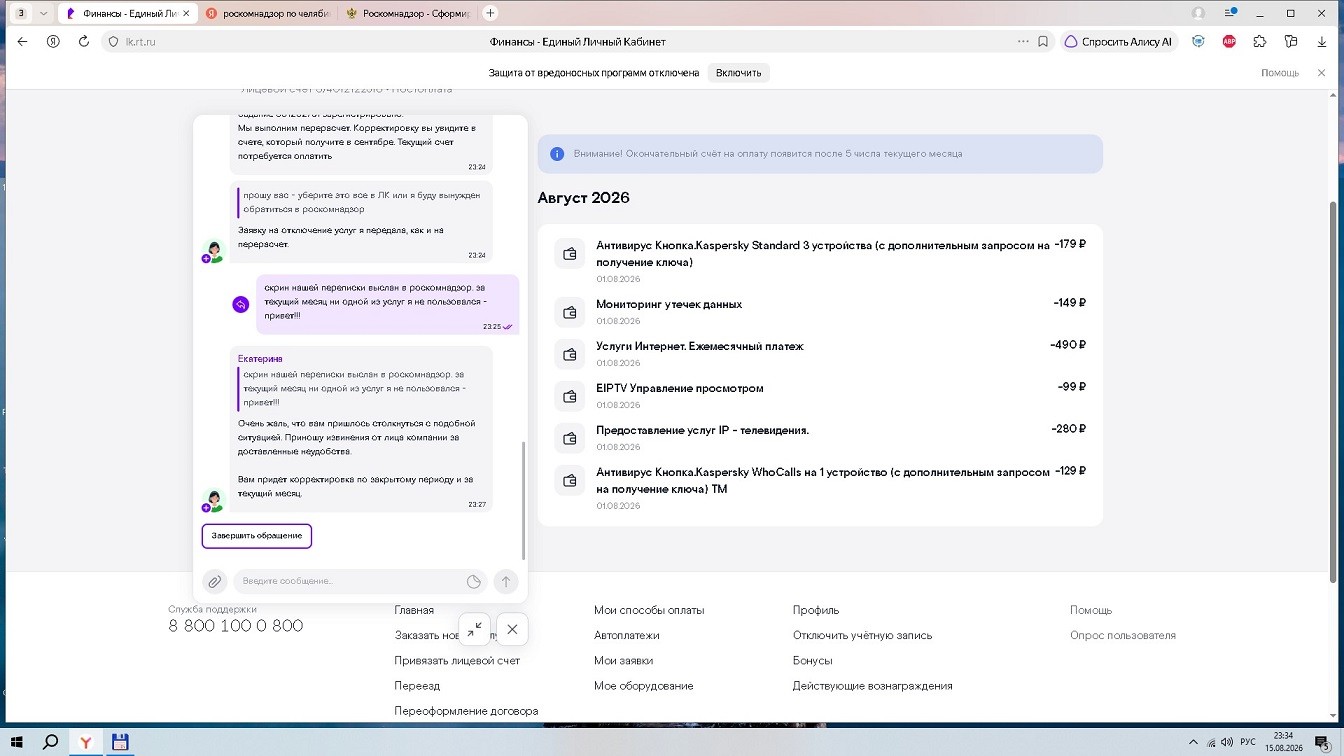Open Yandex home via the Я icon
The height and width of the screenshot is (756, 1344).
[54, 42]
